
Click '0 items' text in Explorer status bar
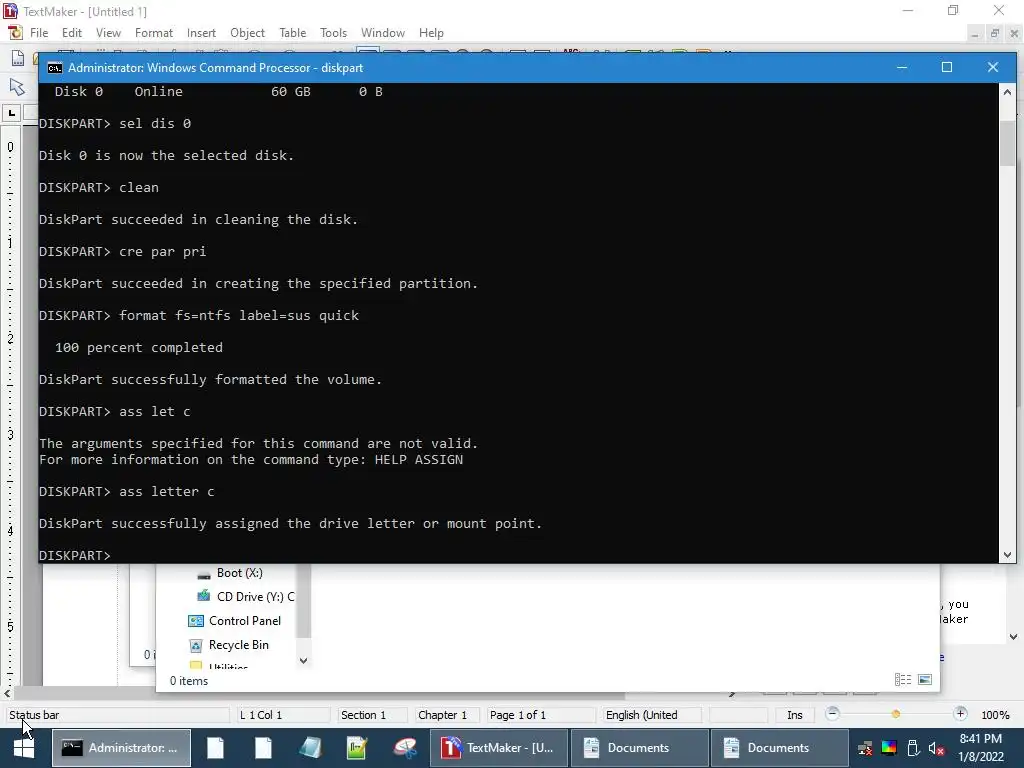pos(189,680)
